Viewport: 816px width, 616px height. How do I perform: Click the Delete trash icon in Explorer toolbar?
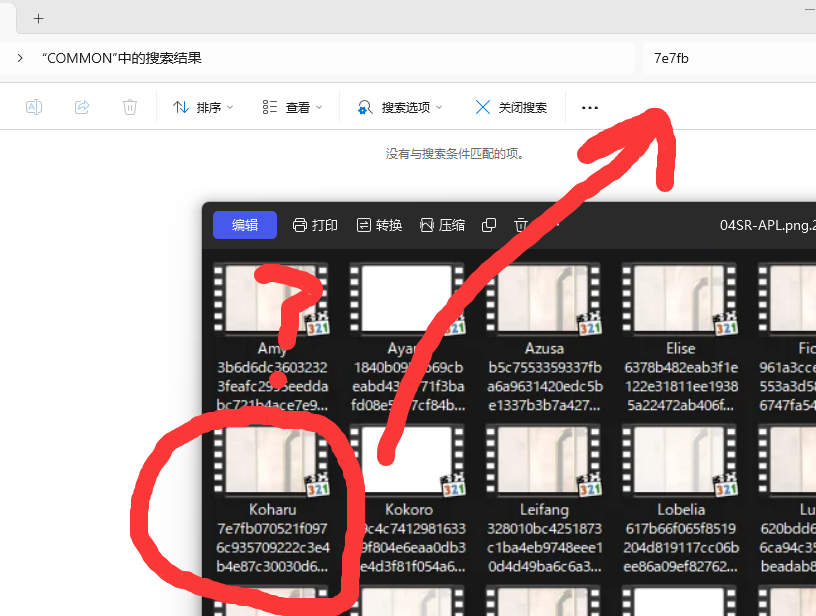(130, 107)
